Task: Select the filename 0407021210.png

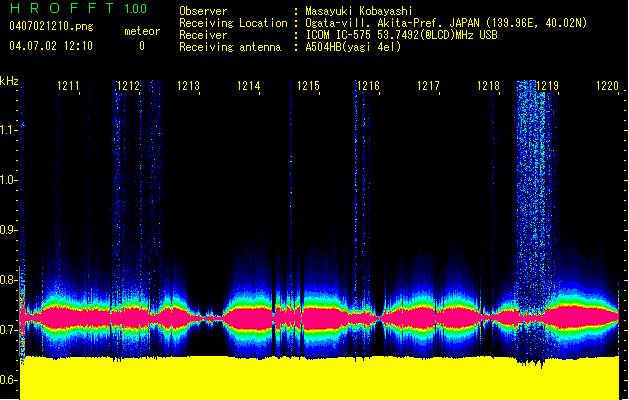Action: pyautogui.click(x=51, y=26)
